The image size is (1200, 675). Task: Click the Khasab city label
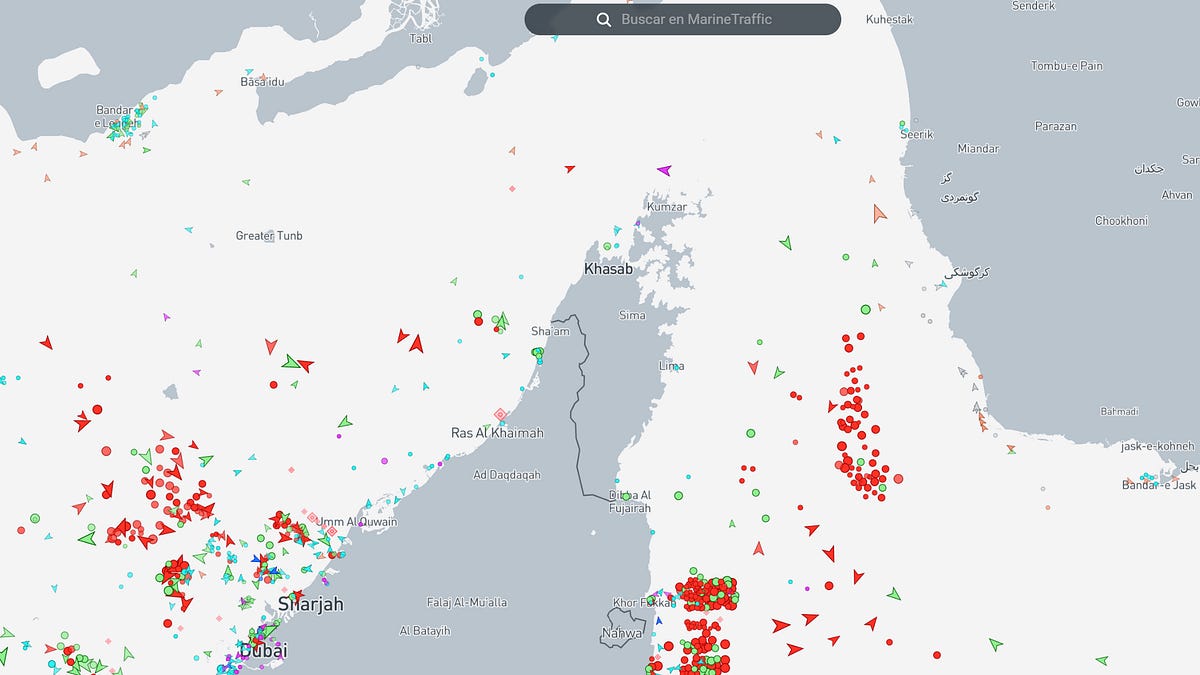click(x=608, y=269)
